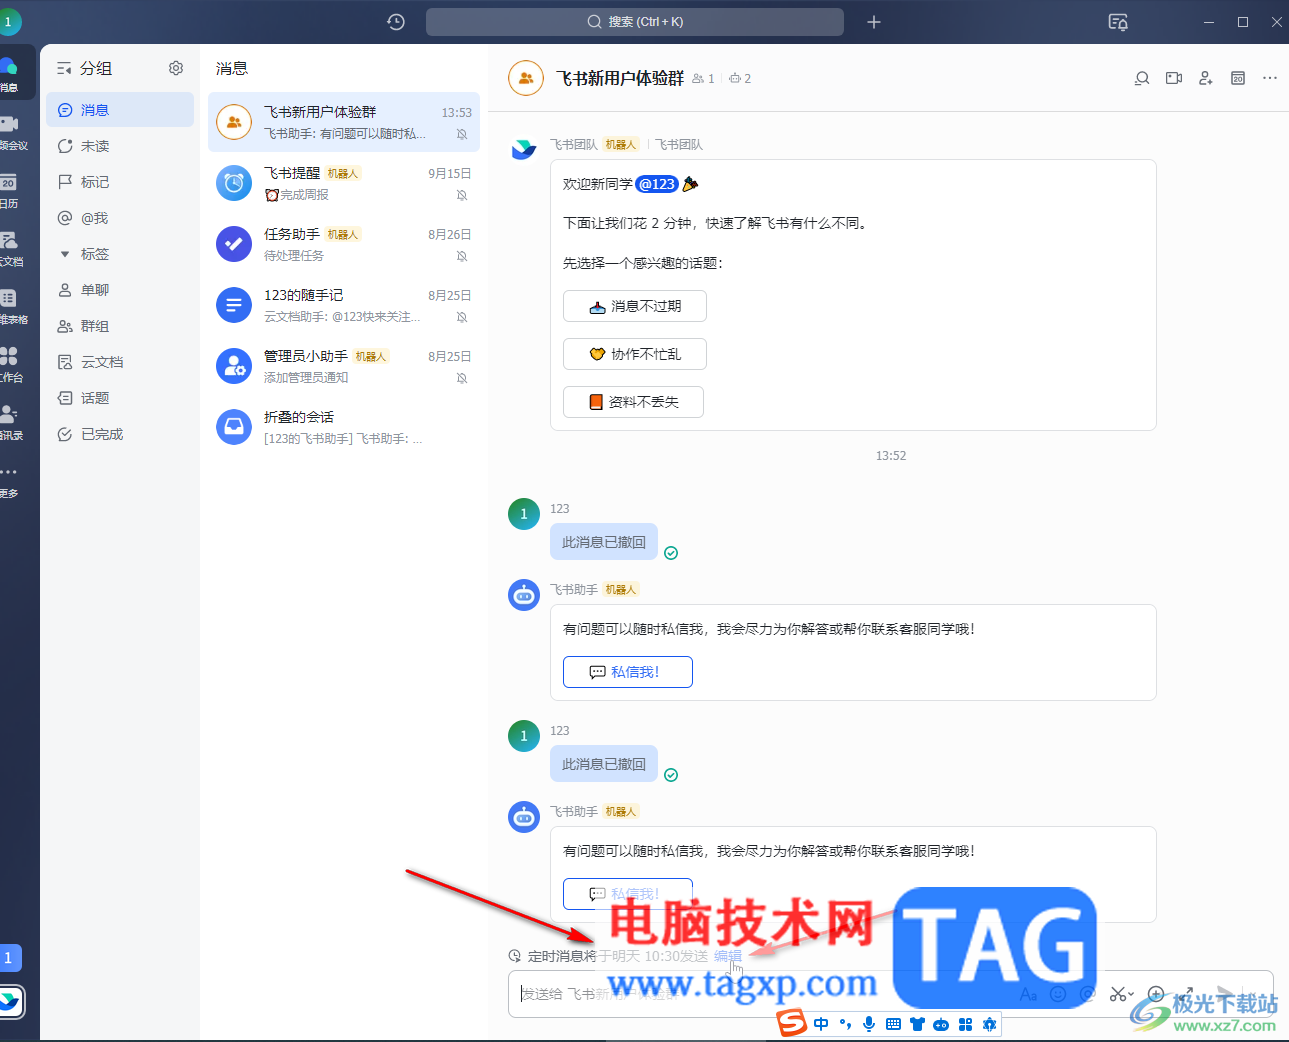1289x1042 pixels.
Task: Select the 已完成 done filter
Action: [120, 434]
